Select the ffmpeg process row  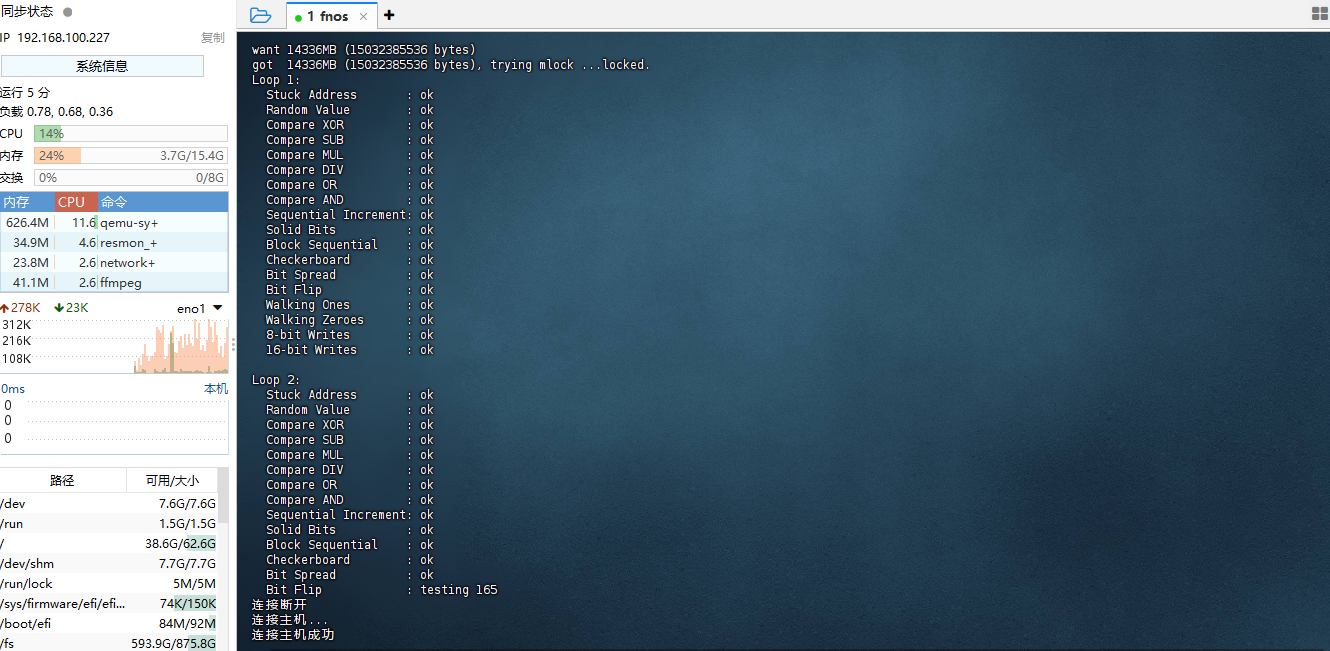click(114, 283)
